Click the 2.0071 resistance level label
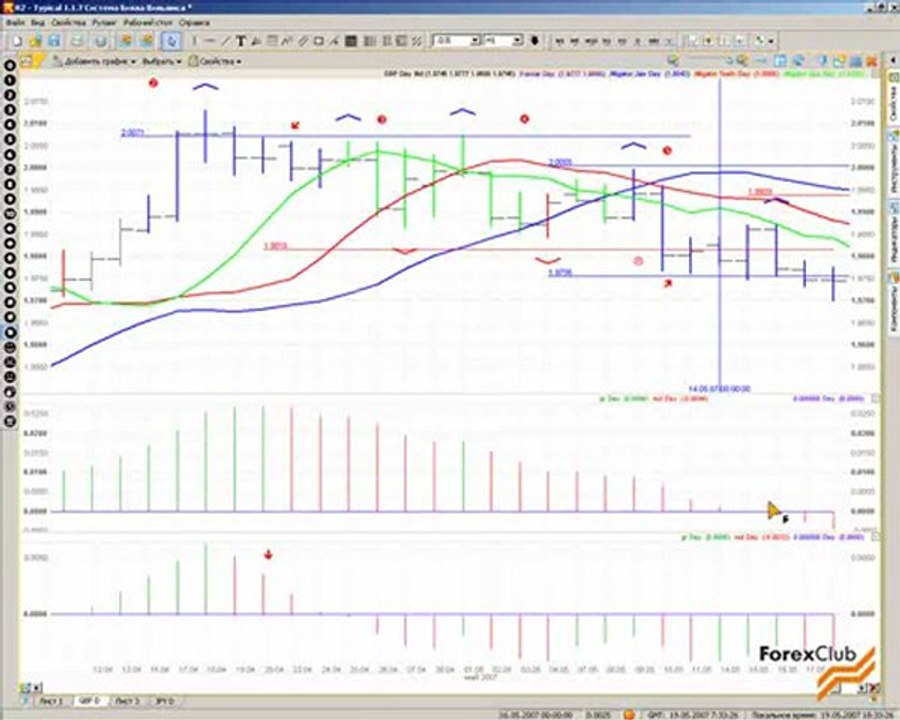The height and width of the screenshot is (720, 900). point(132,133)
